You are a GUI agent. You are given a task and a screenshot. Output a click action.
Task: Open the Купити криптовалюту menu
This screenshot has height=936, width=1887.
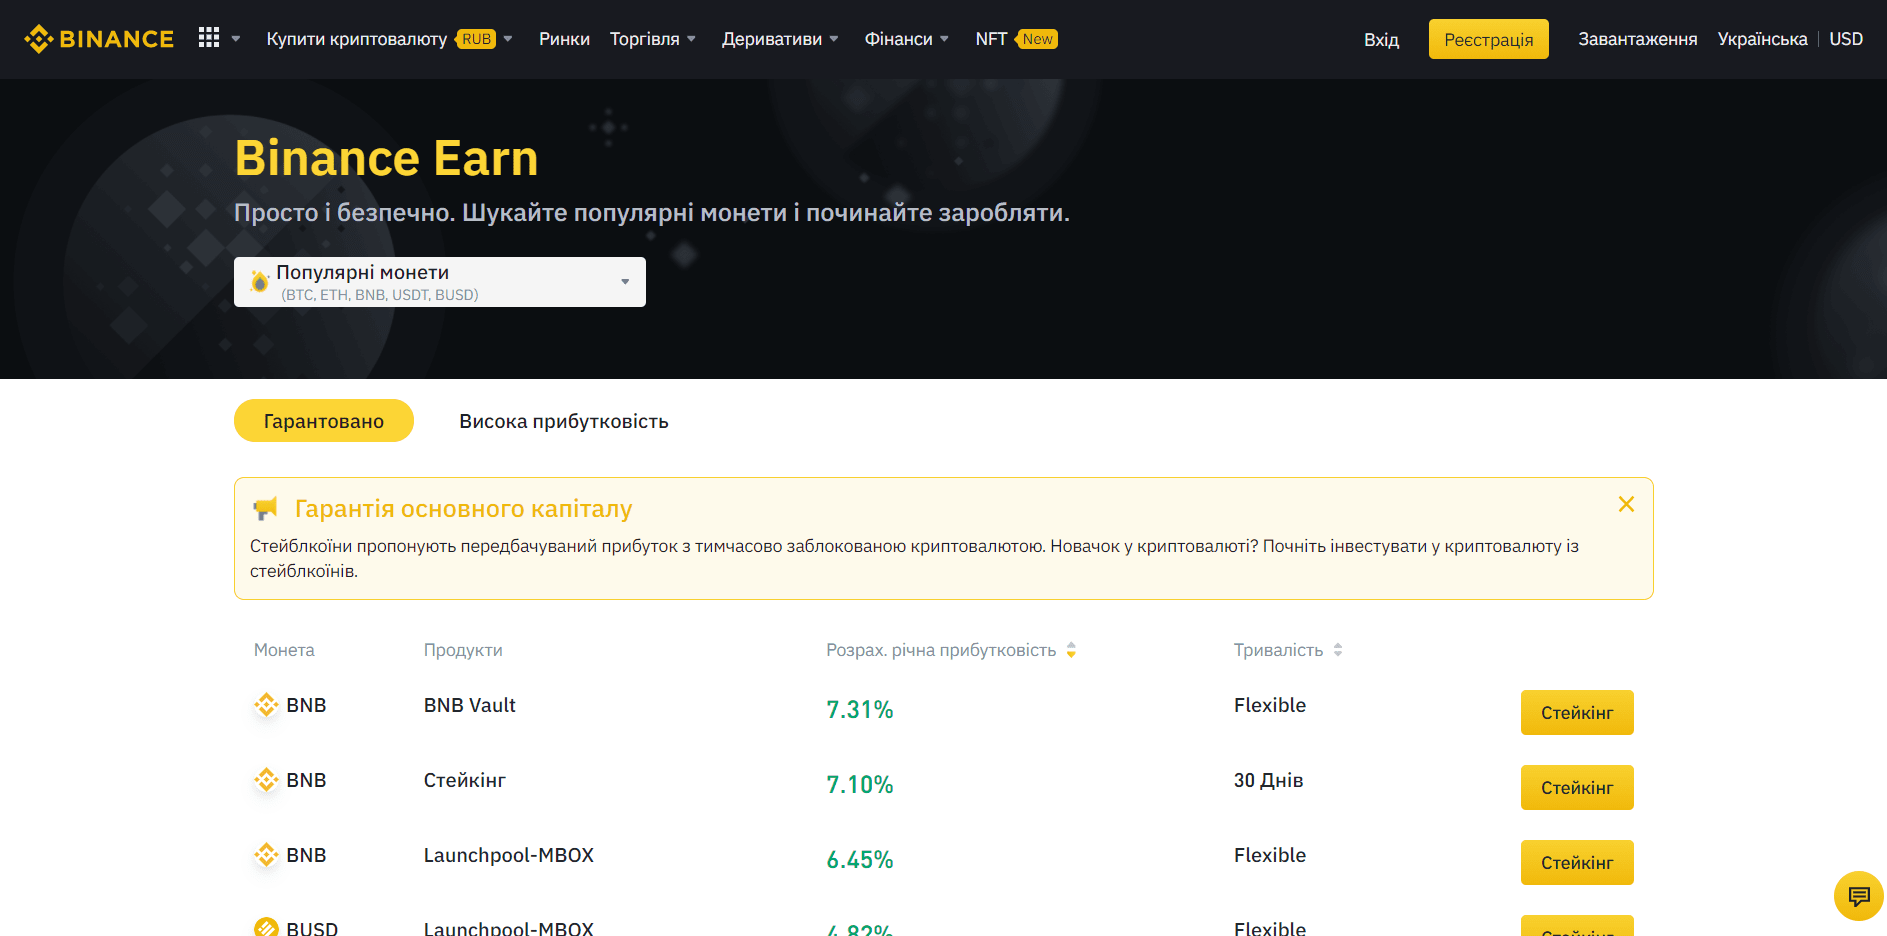pyautogui.click(x=356, y=39)
